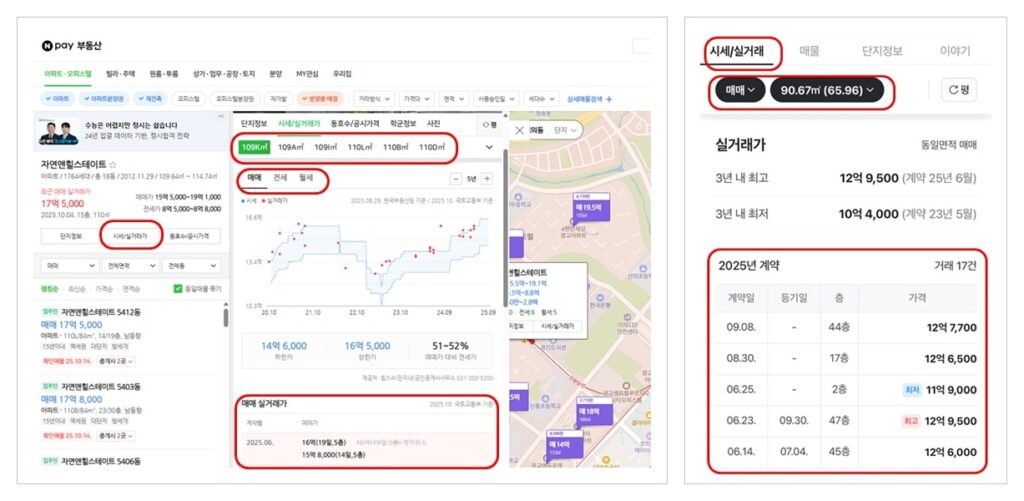1024x501 pixels.
Task: Open the 매물 tab in mobile panel
Action: point(810,51)
